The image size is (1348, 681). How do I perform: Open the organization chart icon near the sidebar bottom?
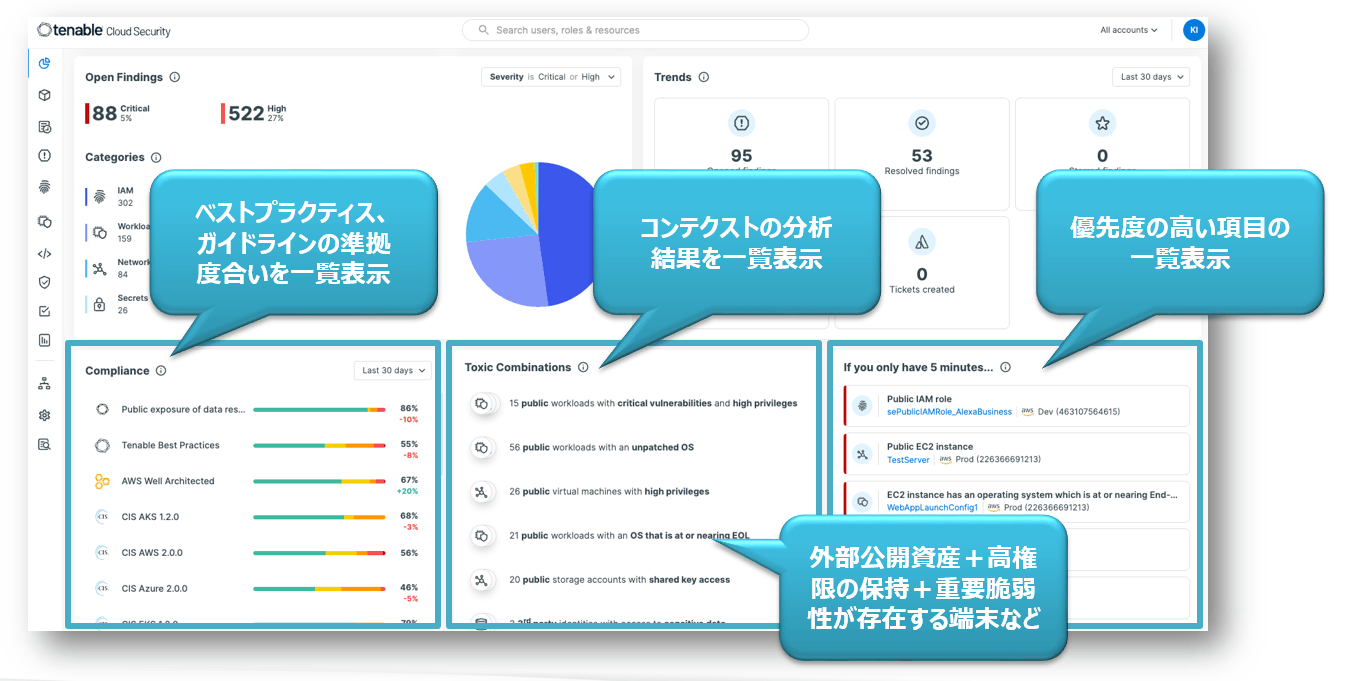point(44,382)
